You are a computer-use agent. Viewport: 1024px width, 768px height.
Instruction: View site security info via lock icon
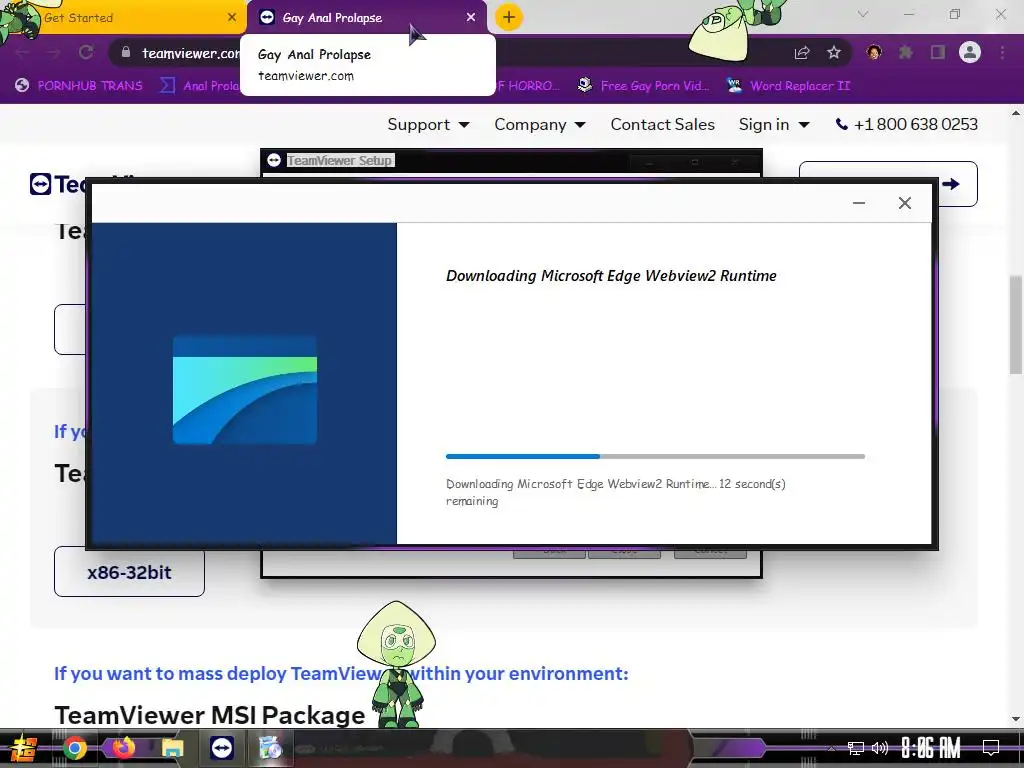(x=126, y=52)
